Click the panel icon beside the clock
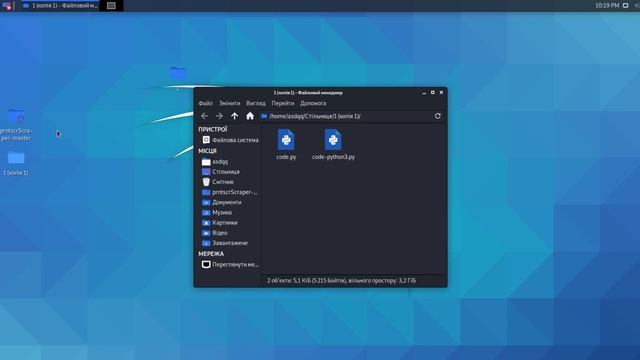The width and height of the screenshot is (640, 360). pyautogui.click(x=625, y=5)
